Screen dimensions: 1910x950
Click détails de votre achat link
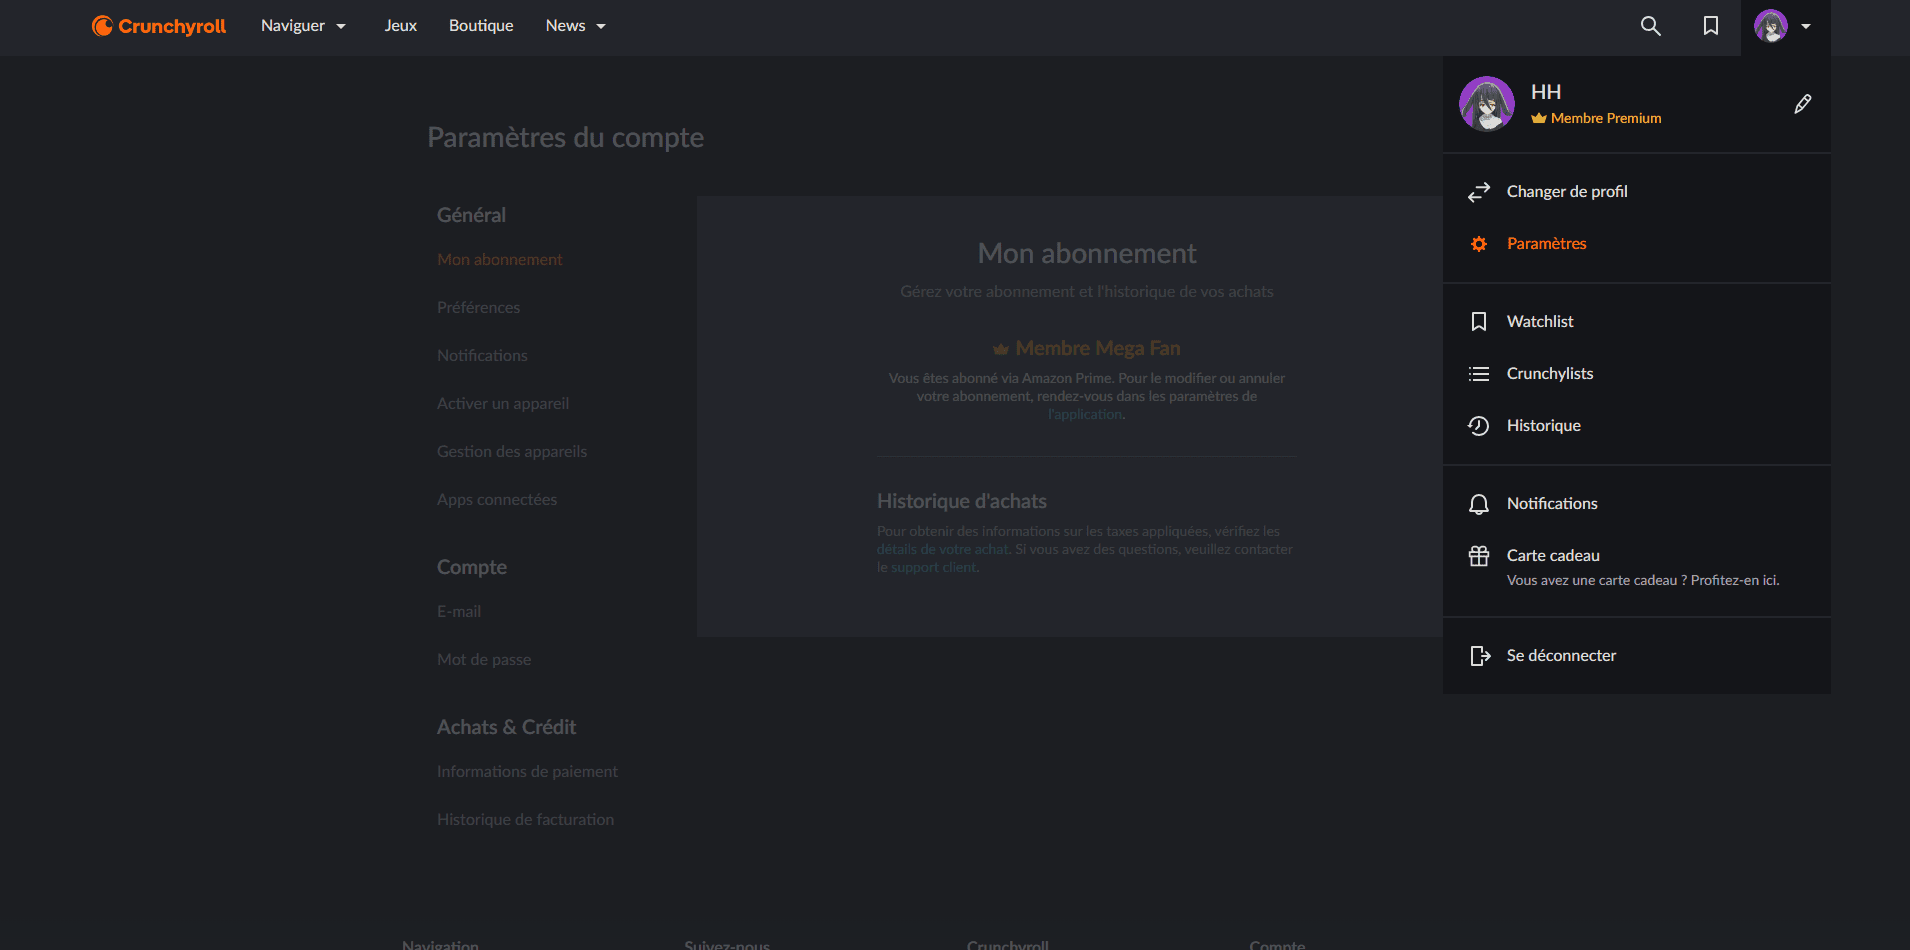[943, 550]
